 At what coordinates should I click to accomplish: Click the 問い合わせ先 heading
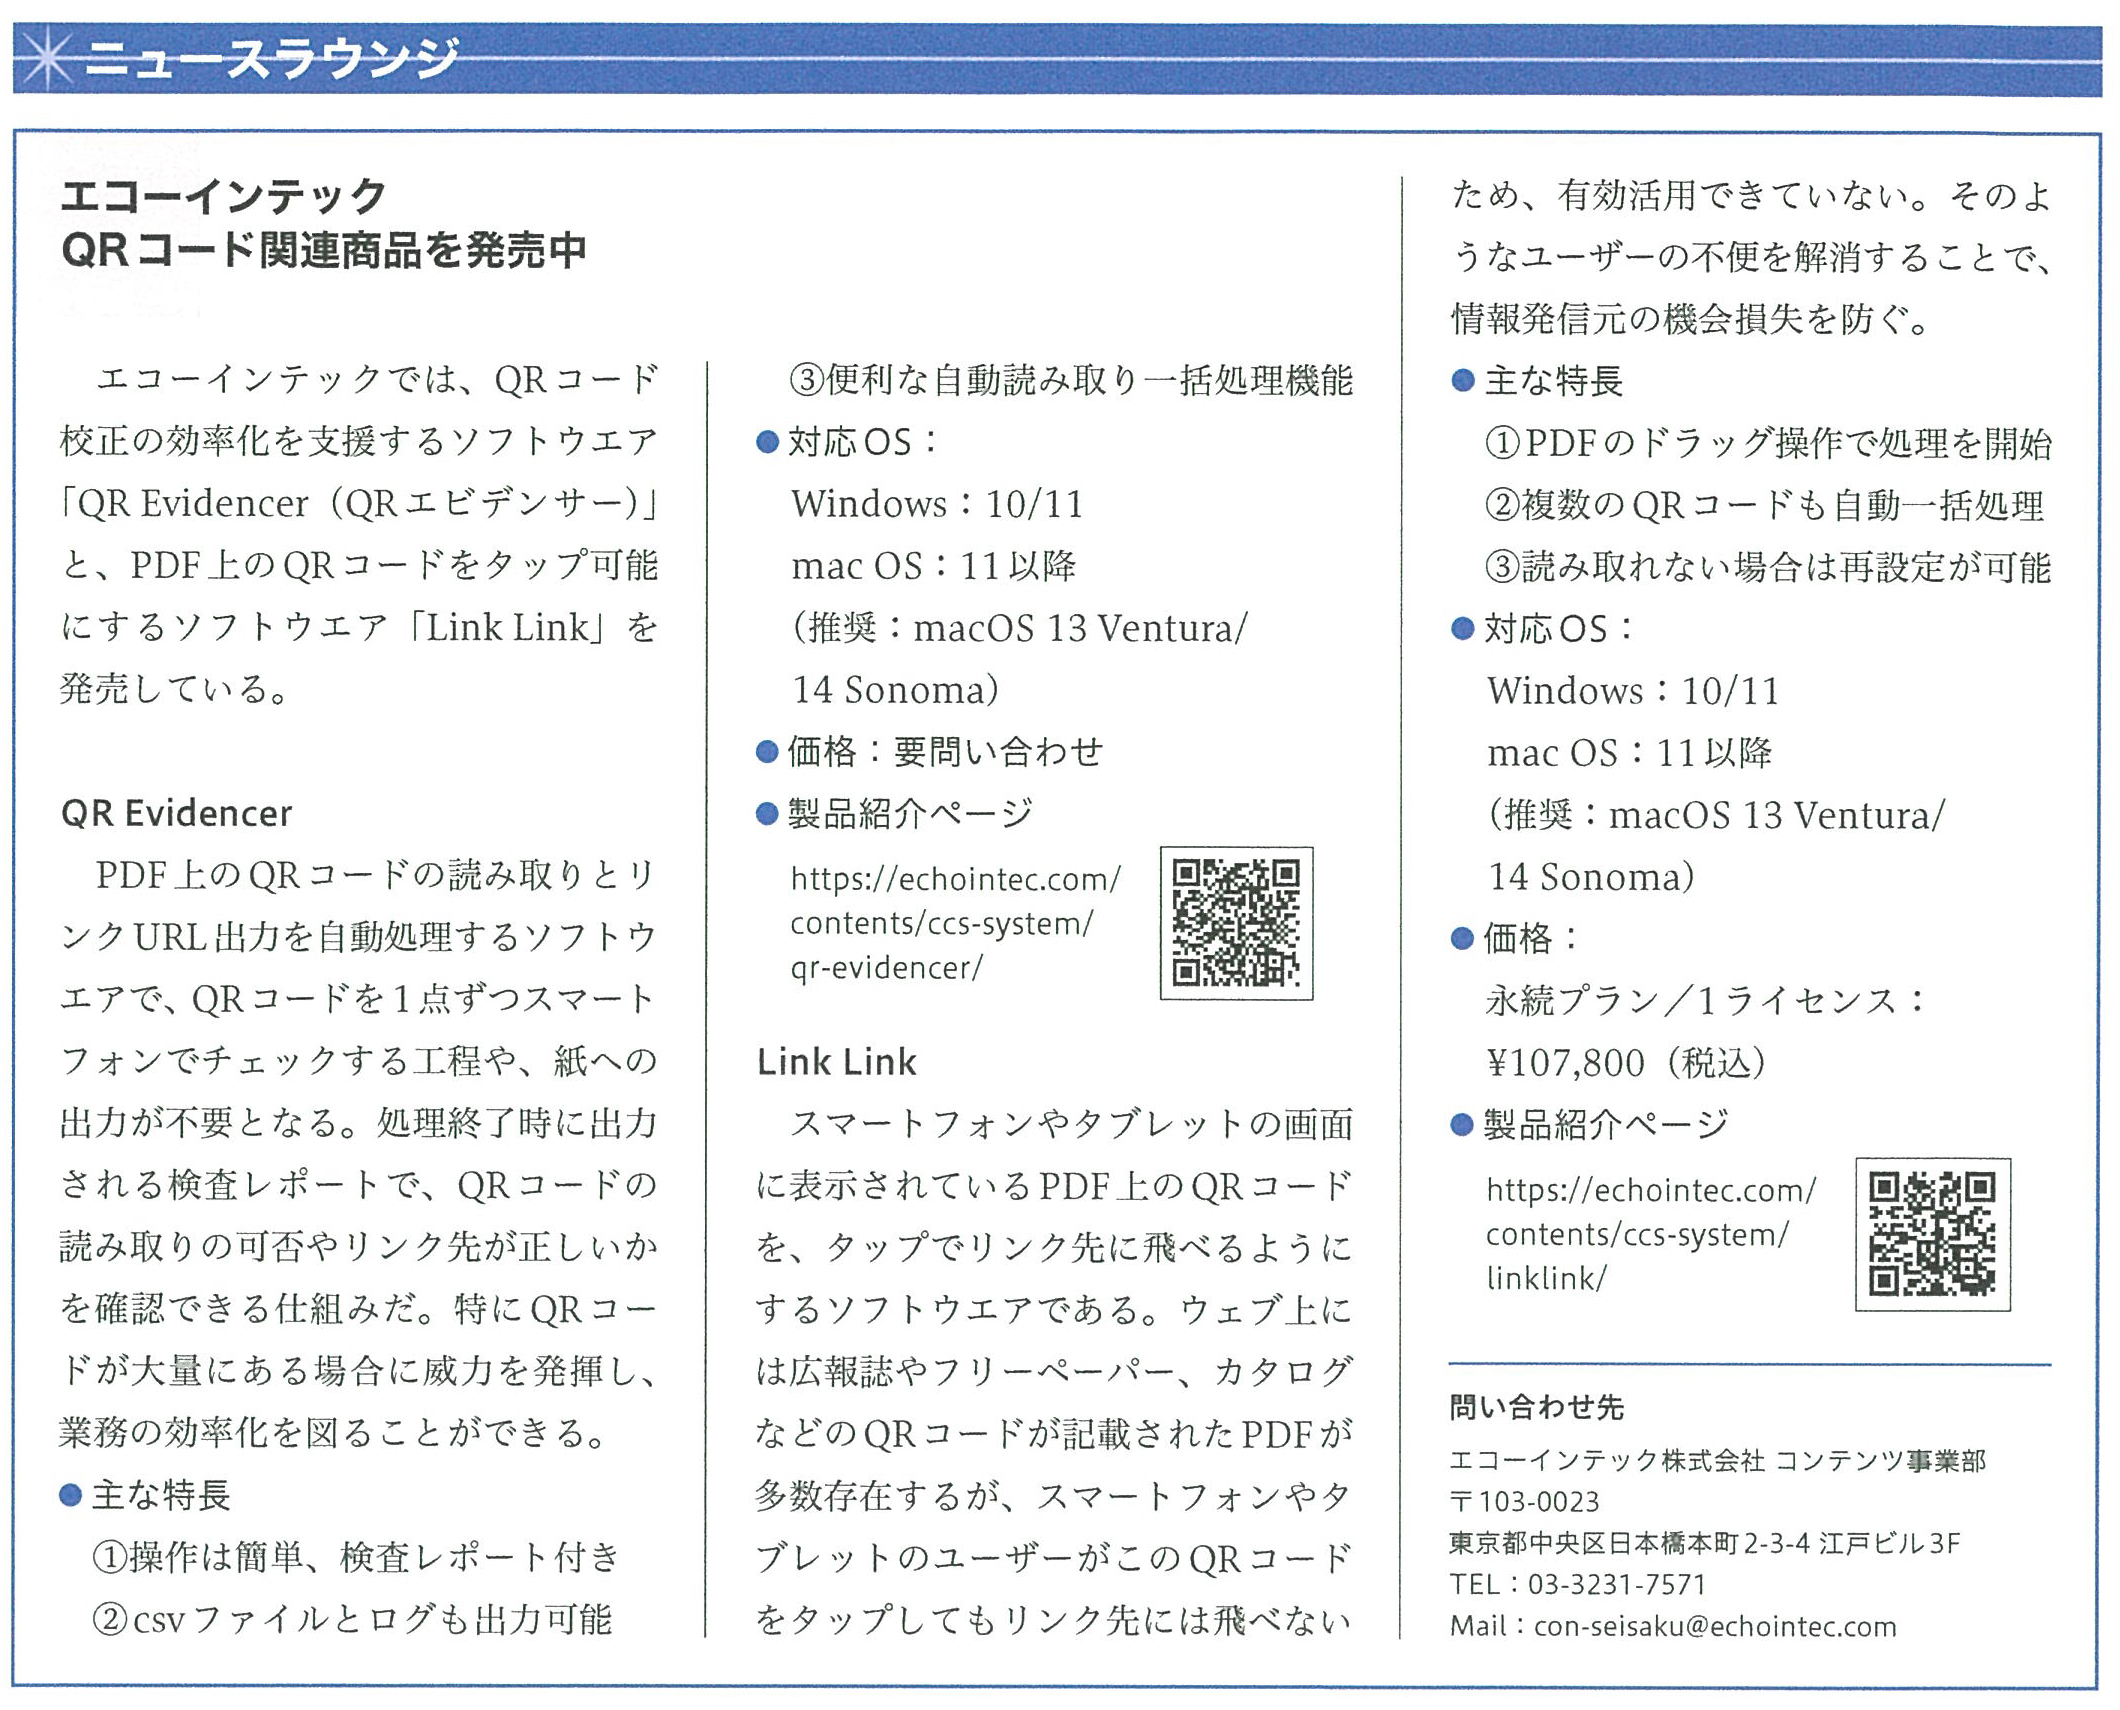coord(1536,1407)
